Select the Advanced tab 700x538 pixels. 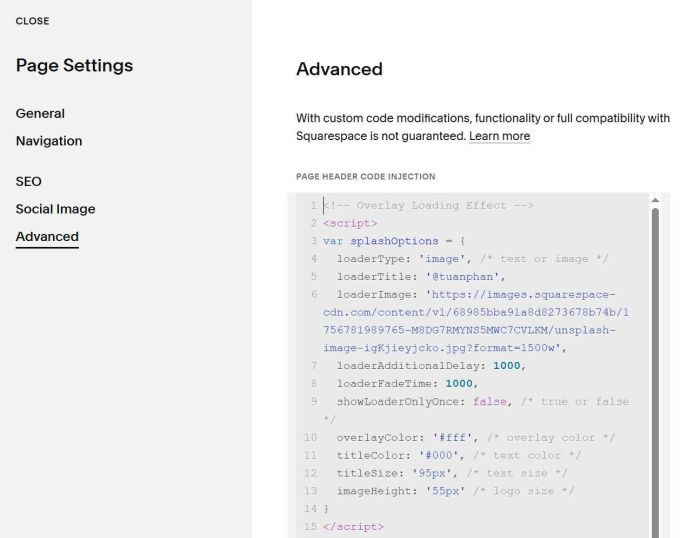coord(47,237)
